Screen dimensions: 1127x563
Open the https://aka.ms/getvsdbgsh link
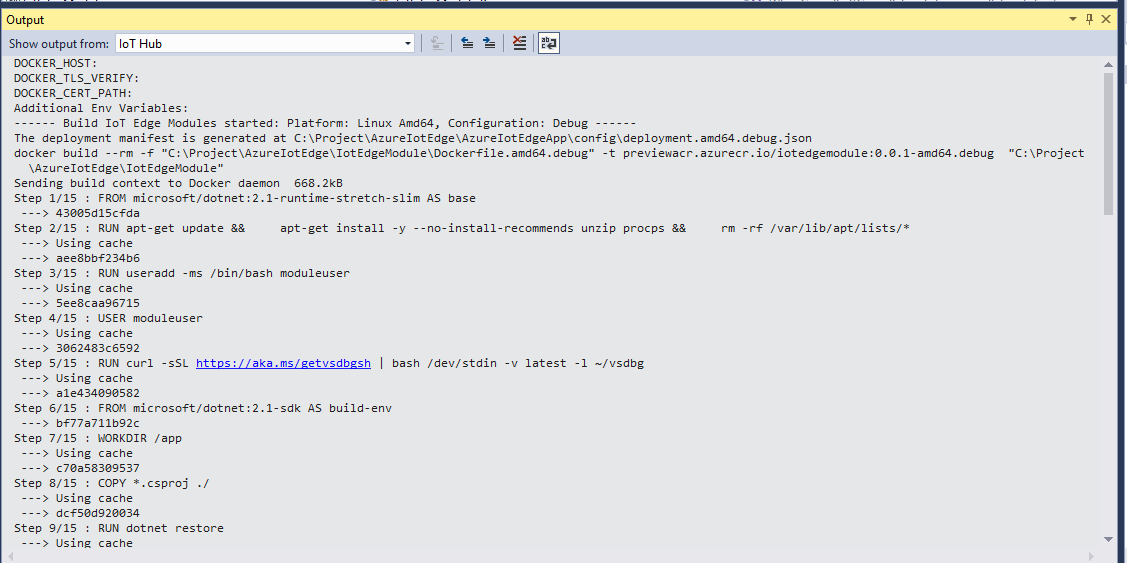[x=283, y=363]
